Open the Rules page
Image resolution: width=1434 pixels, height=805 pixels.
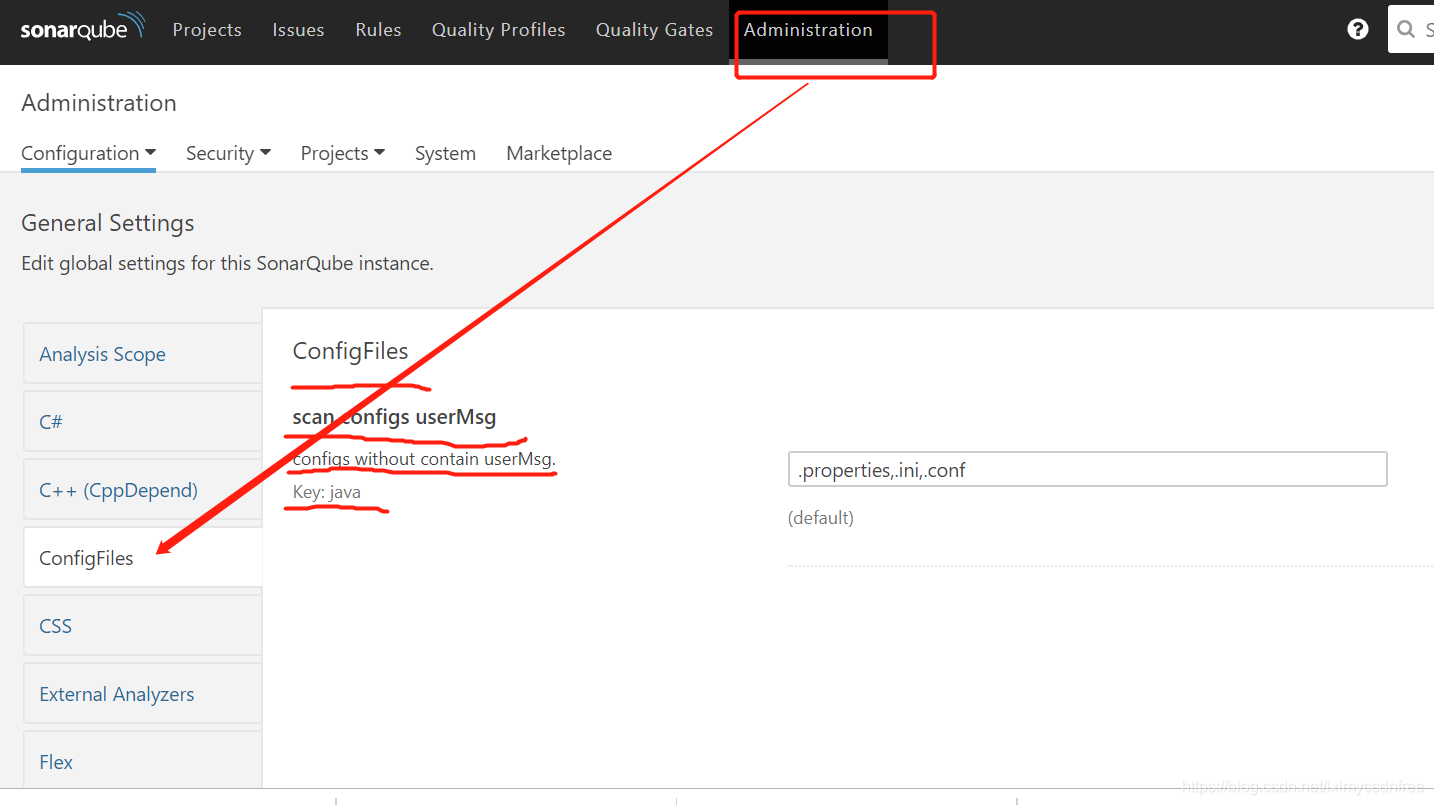coord(378,30)
